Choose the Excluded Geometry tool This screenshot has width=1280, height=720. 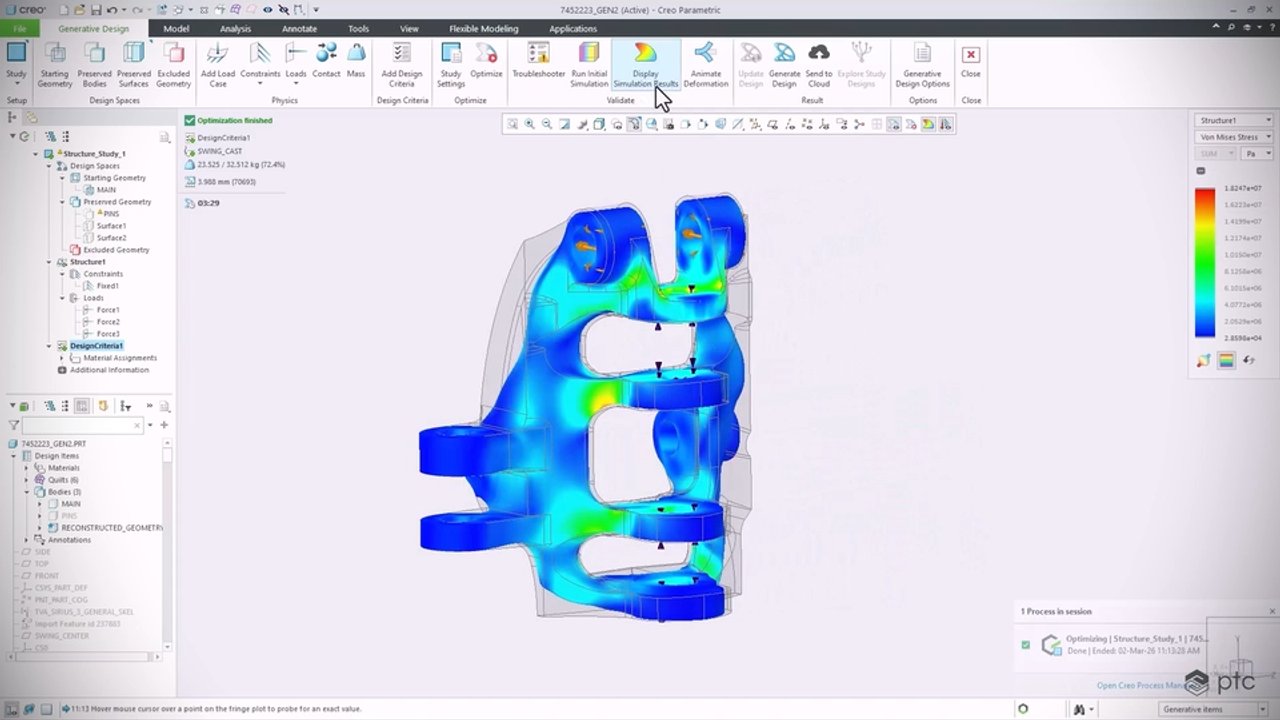coord(173,65)
